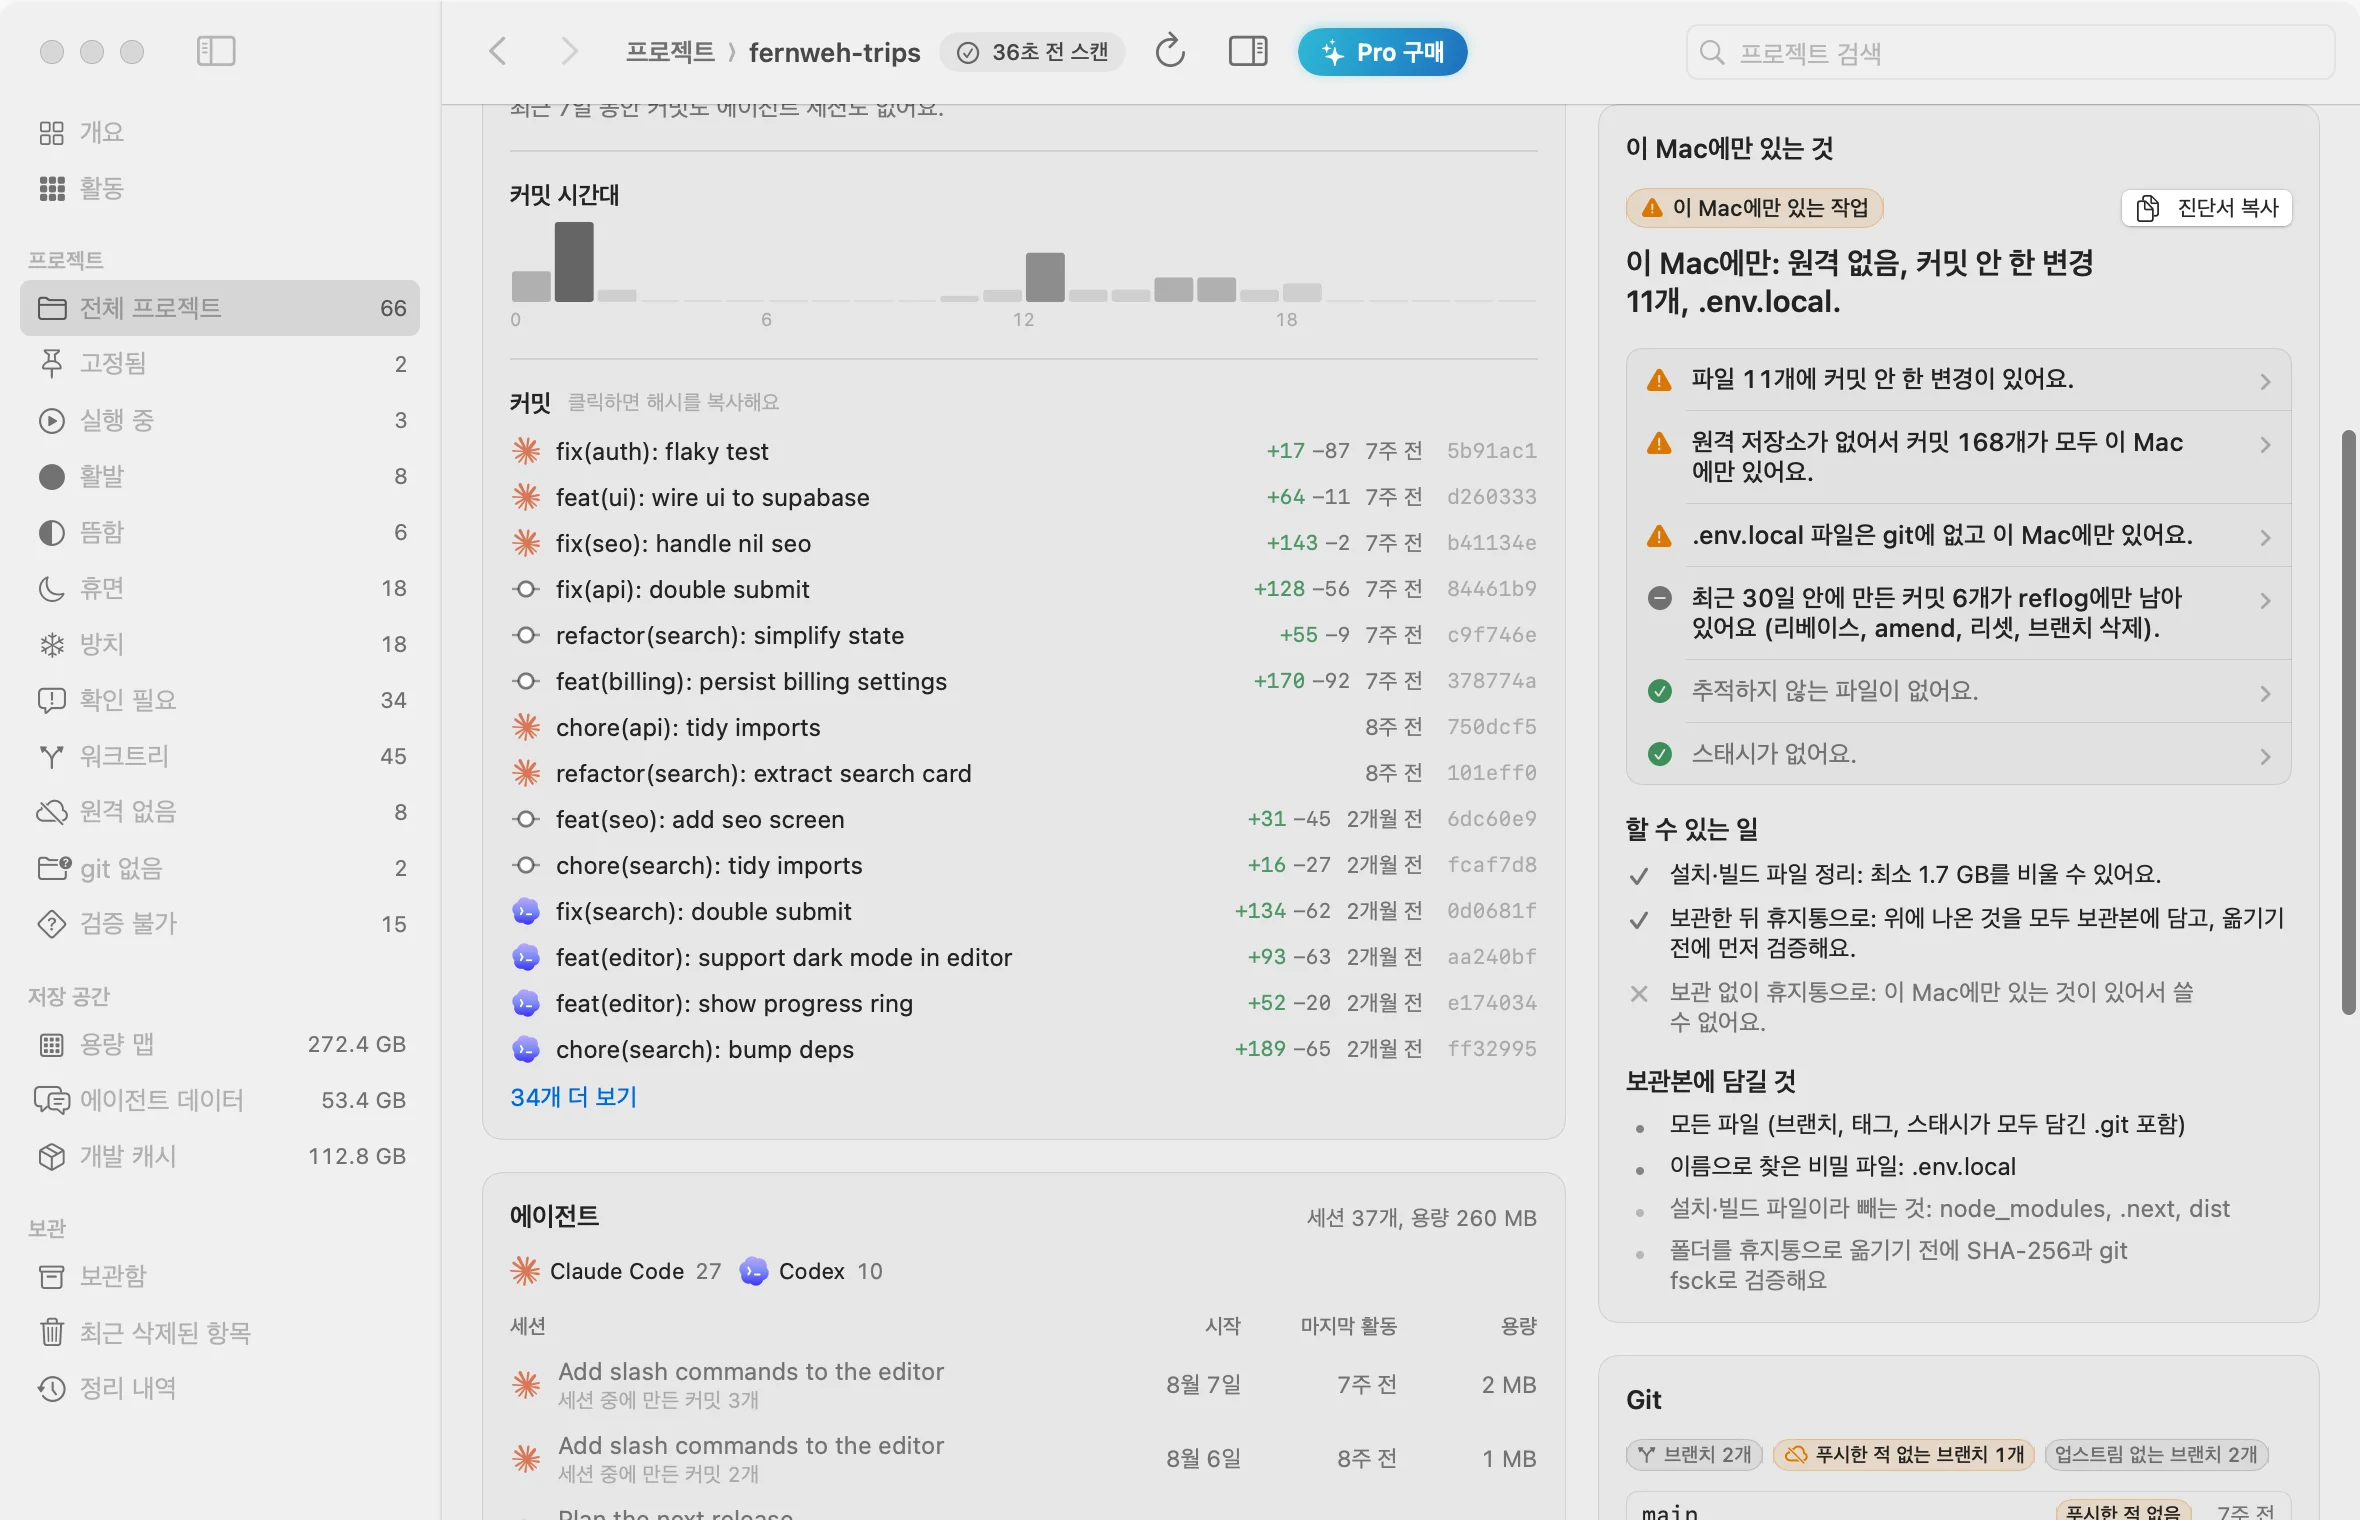Open 최근 삭제된 항목
Viewport: 2360px width, 1520px height.
tap(220, 1332)
